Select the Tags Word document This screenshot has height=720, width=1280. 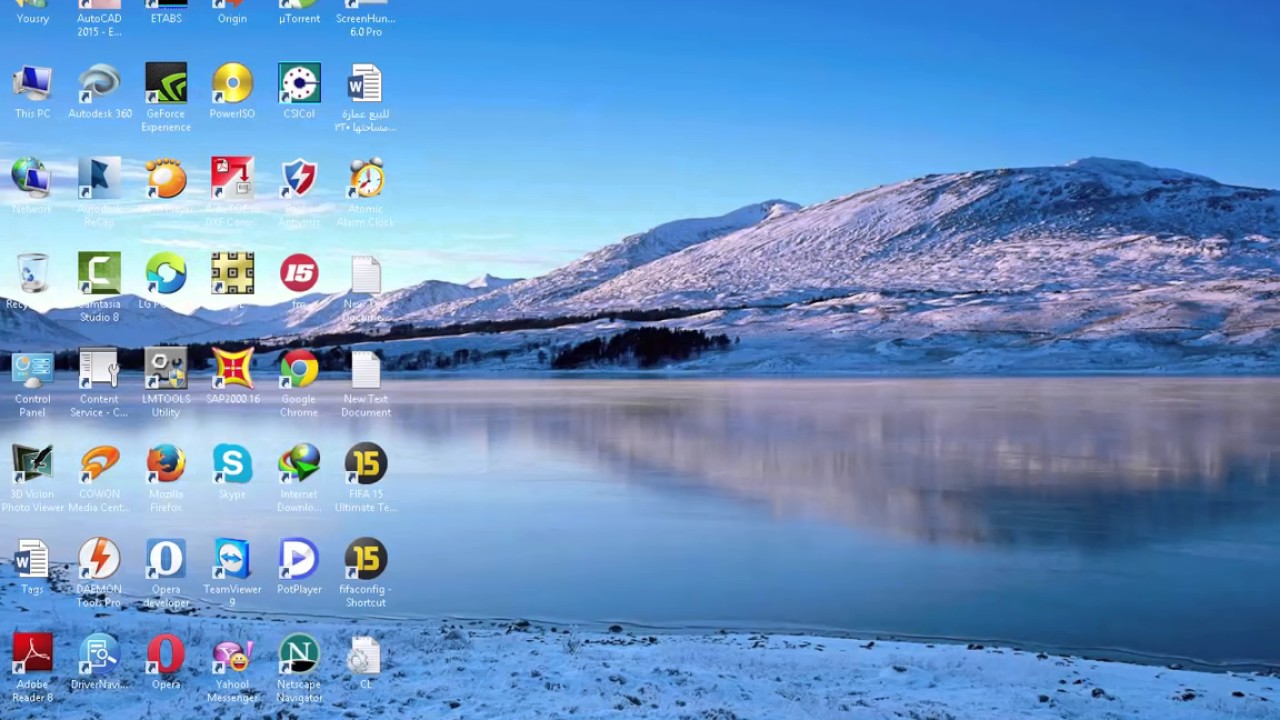click(32, 567)
